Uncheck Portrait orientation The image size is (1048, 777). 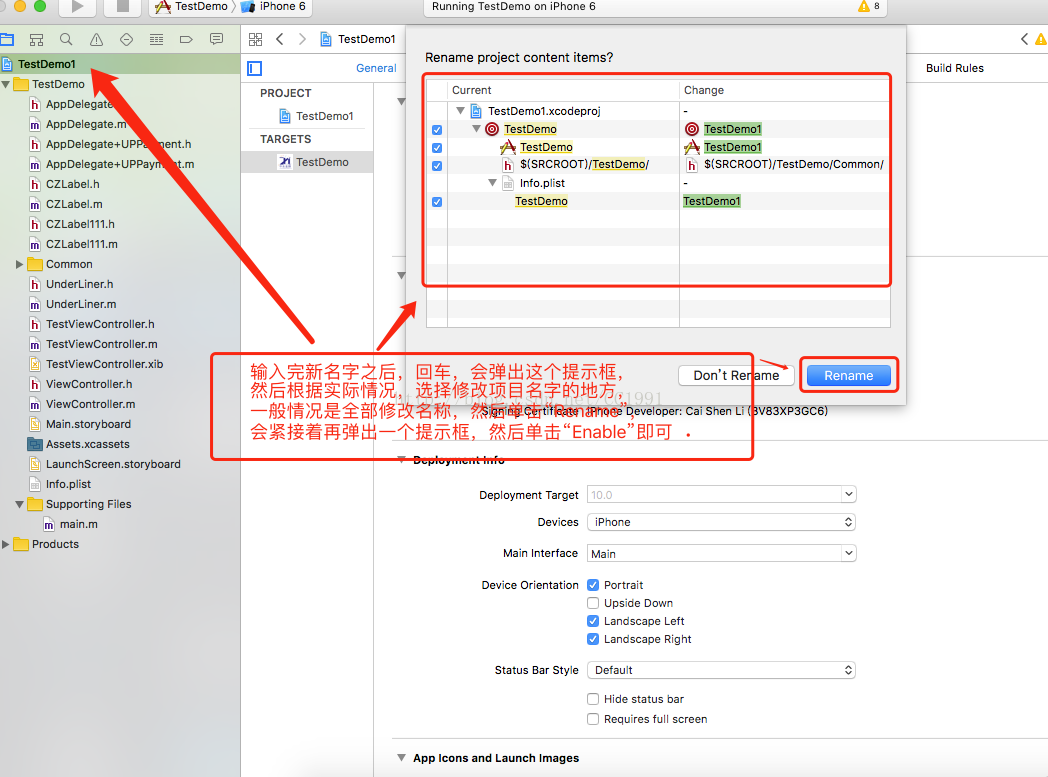point(593,585)
